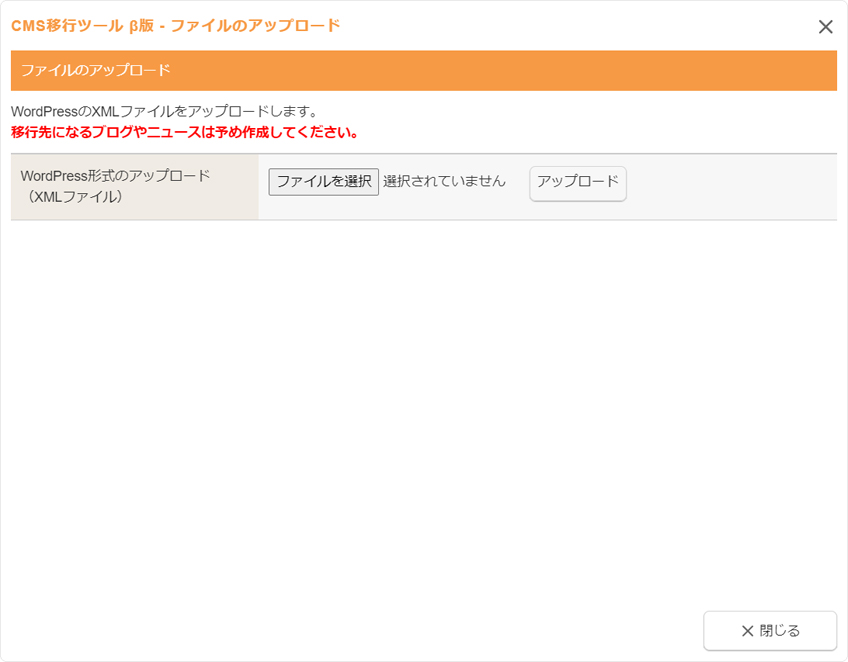
Task: Click the empty white area below upload row
Action: tap(423, 400)
